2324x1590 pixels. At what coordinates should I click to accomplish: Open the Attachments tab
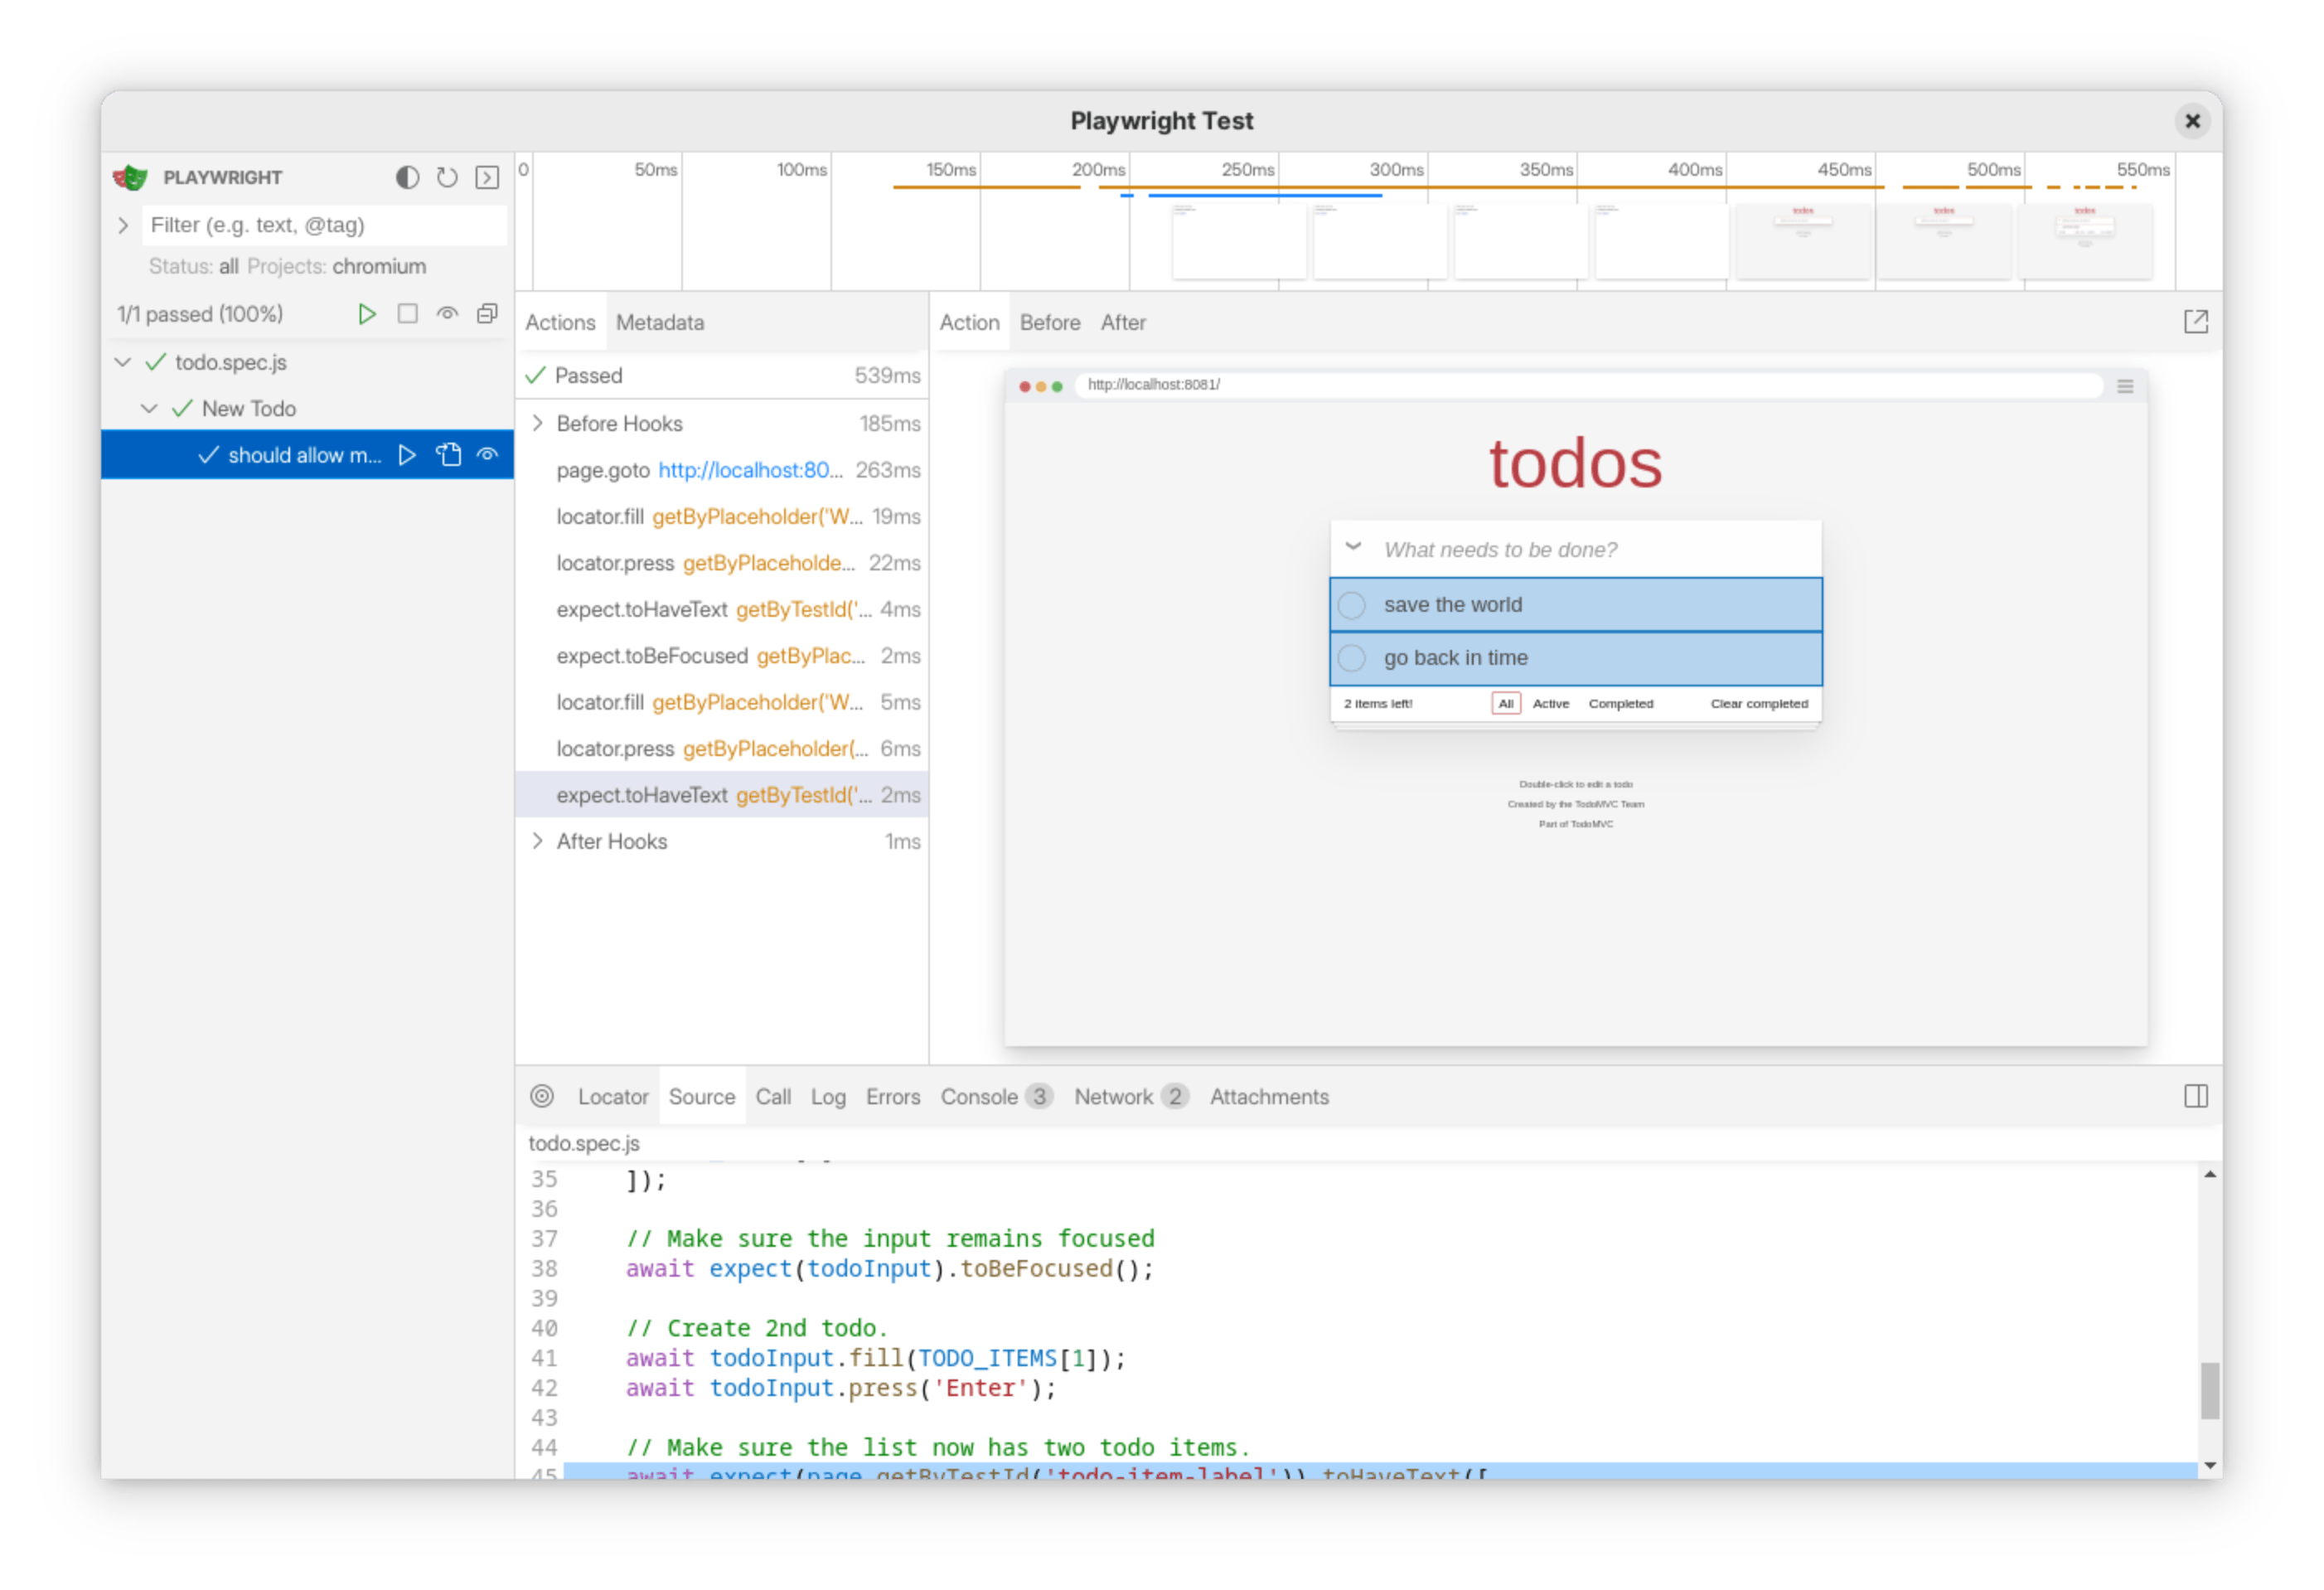click(1269, 1097)
